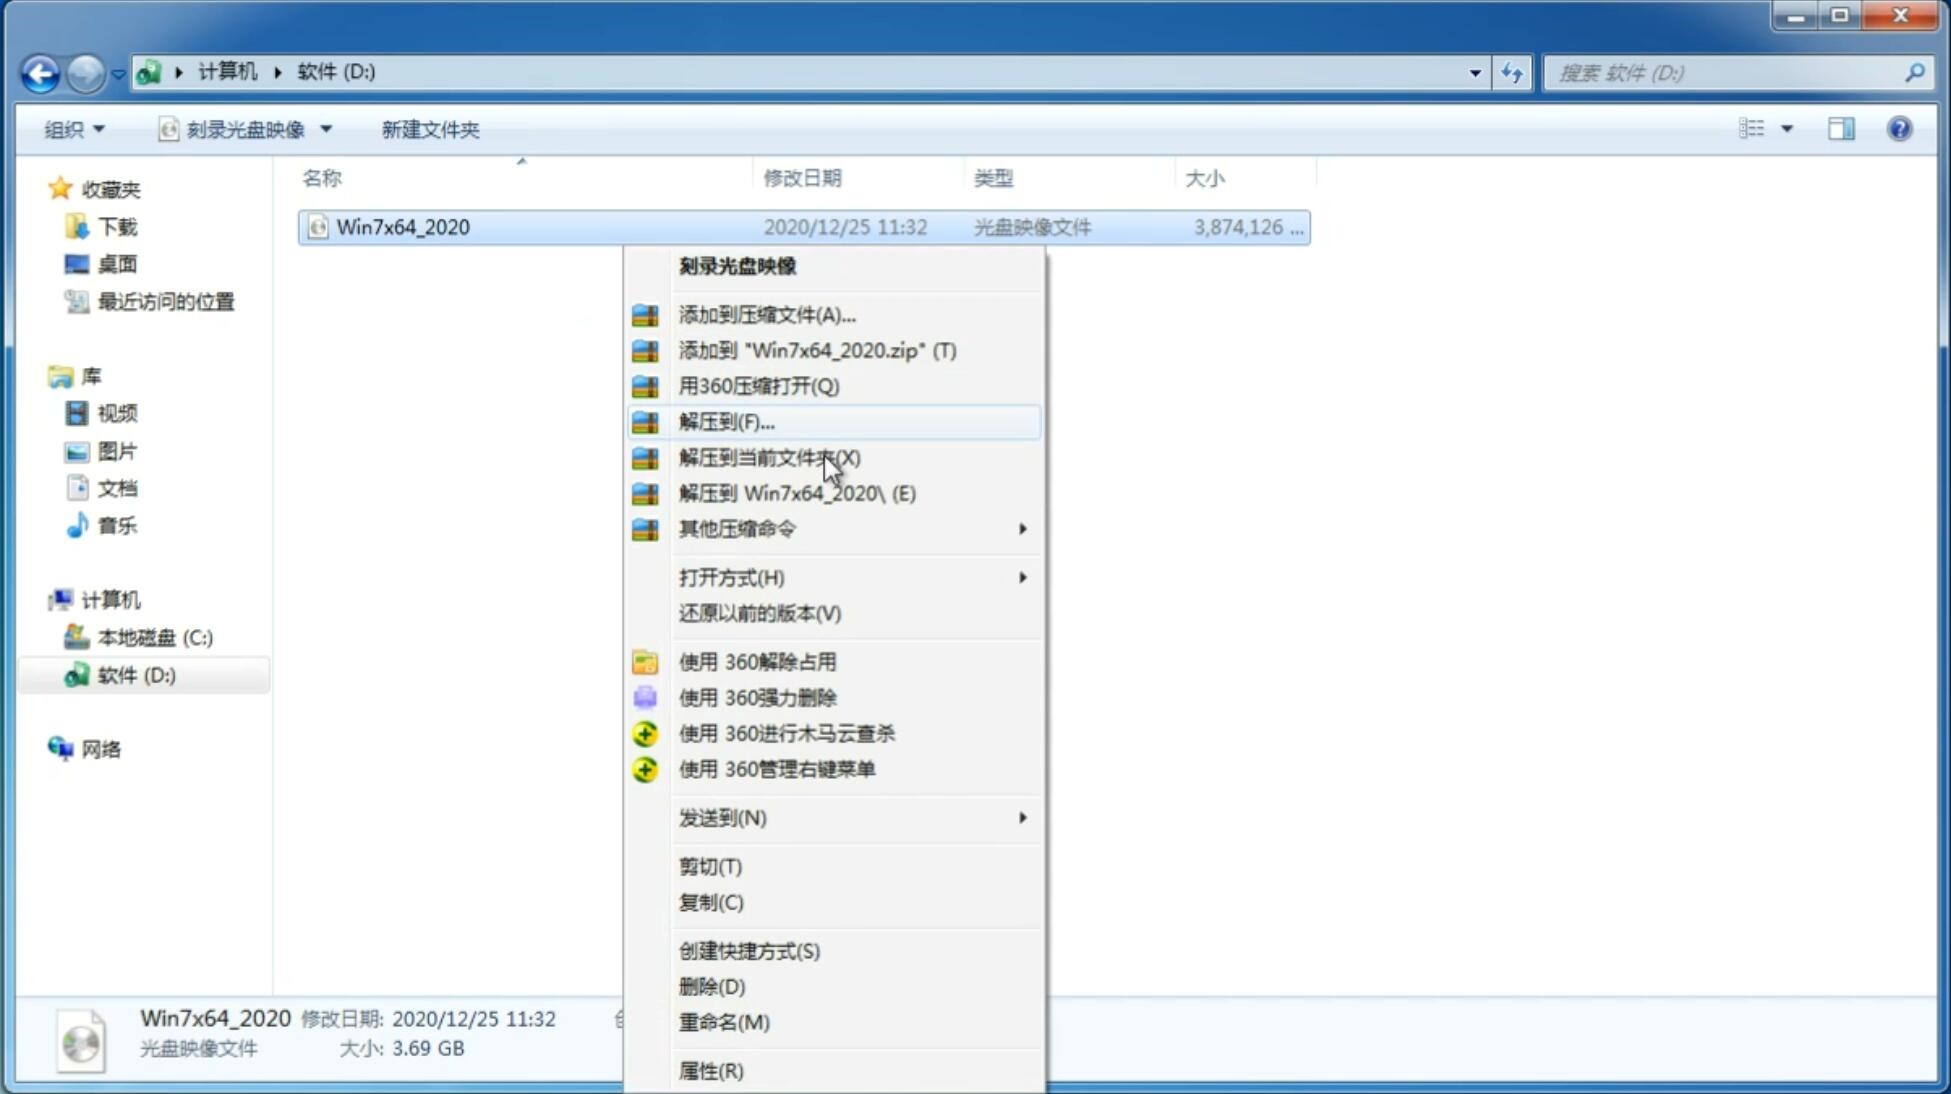Select 解压到当前文件夹 menu option
The width and height of the screenshot is (1951, 1094).
coord(769,457)
